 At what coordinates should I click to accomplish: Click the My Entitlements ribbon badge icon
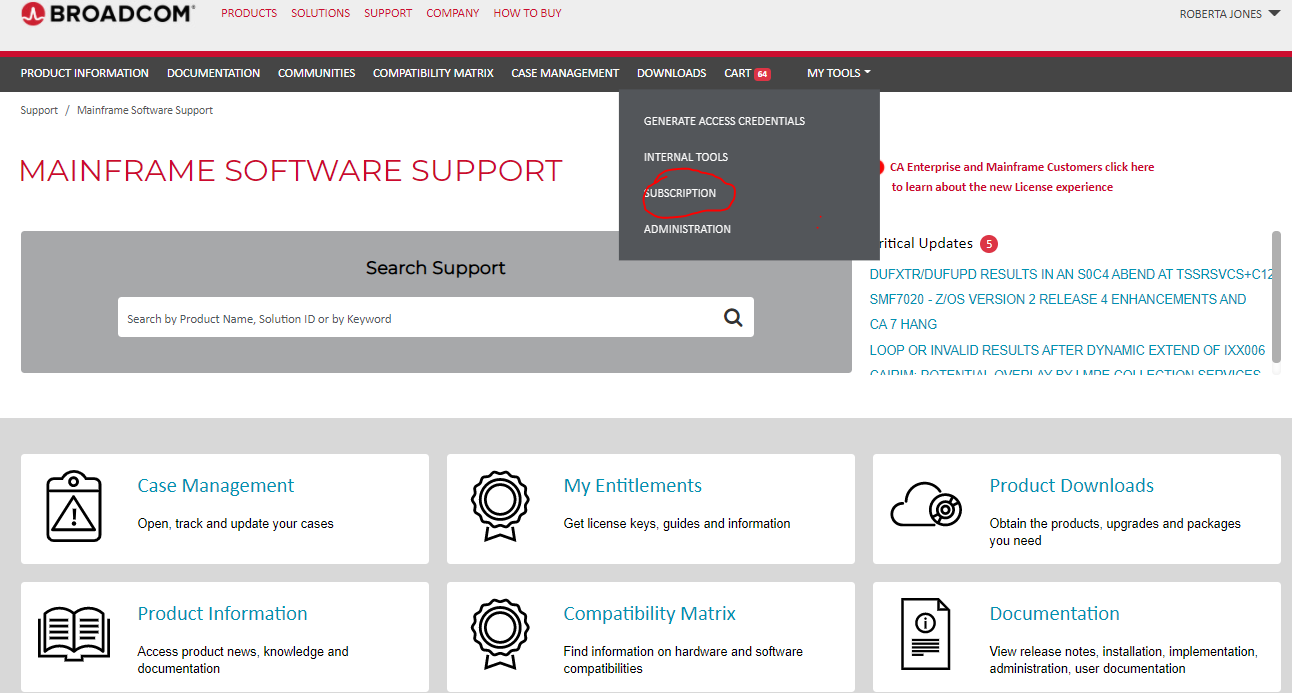pos(500,508)
